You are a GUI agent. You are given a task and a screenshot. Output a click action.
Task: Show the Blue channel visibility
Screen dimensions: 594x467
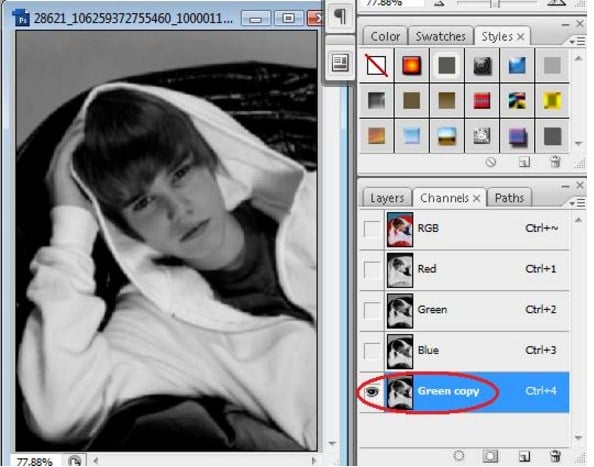[x=372, y=351]
